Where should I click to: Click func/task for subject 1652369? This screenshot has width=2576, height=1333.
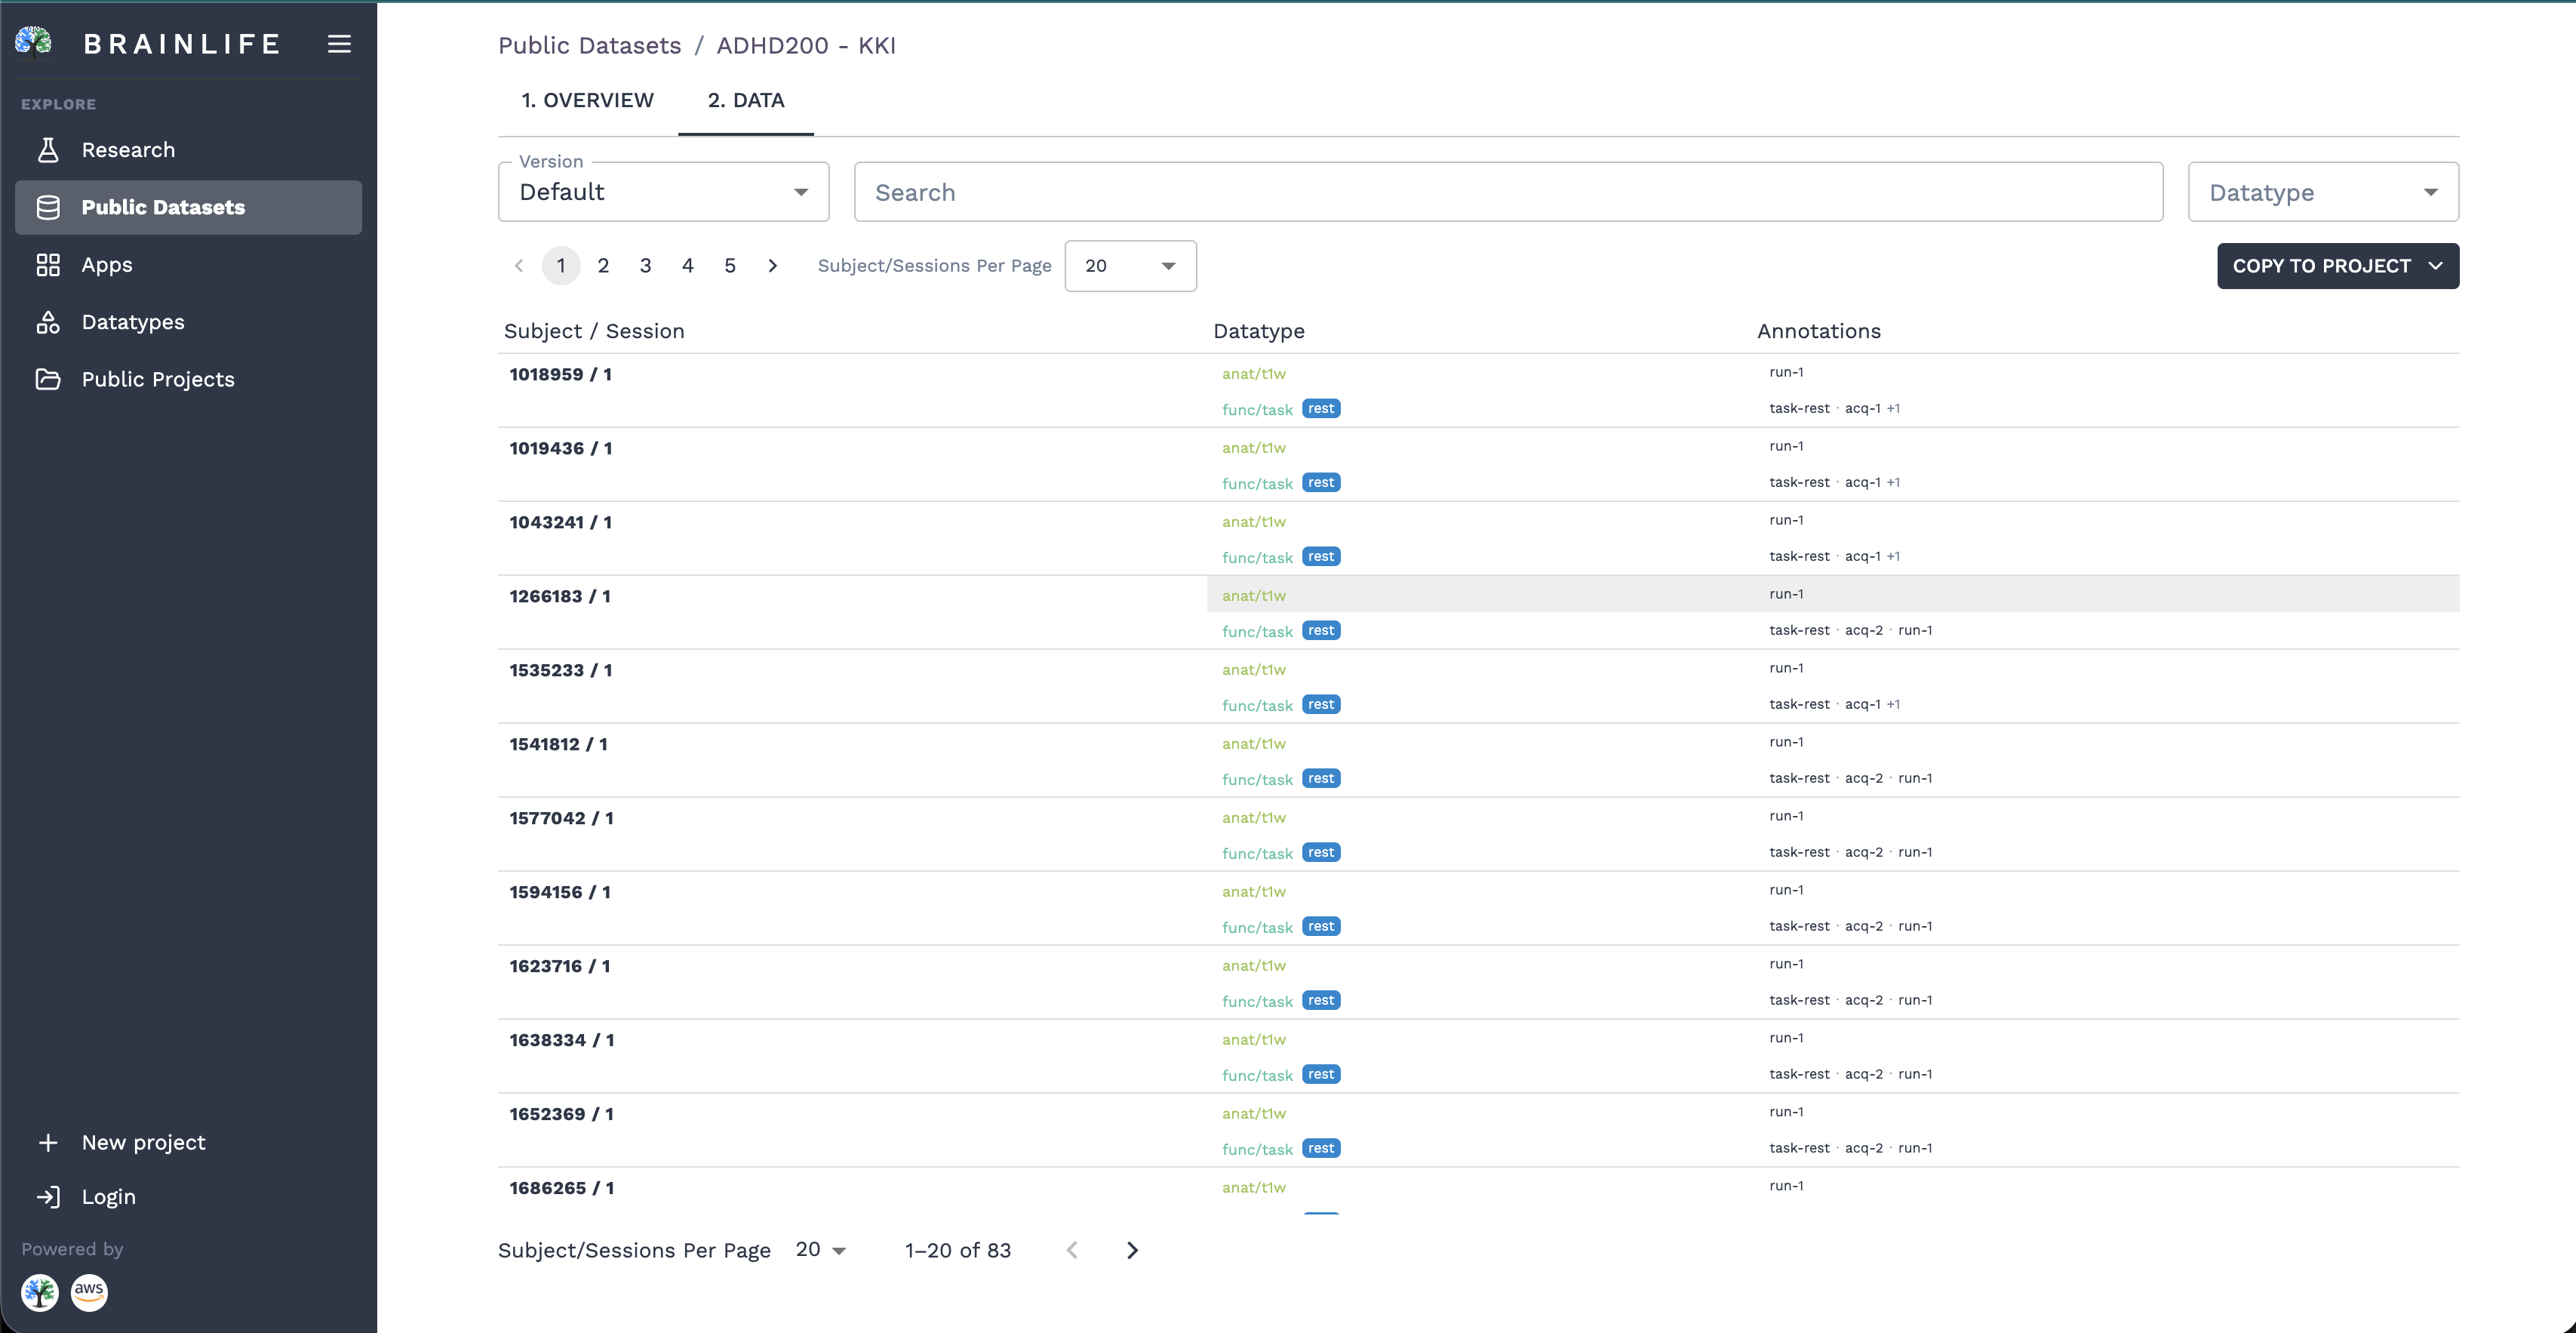1257,1150
